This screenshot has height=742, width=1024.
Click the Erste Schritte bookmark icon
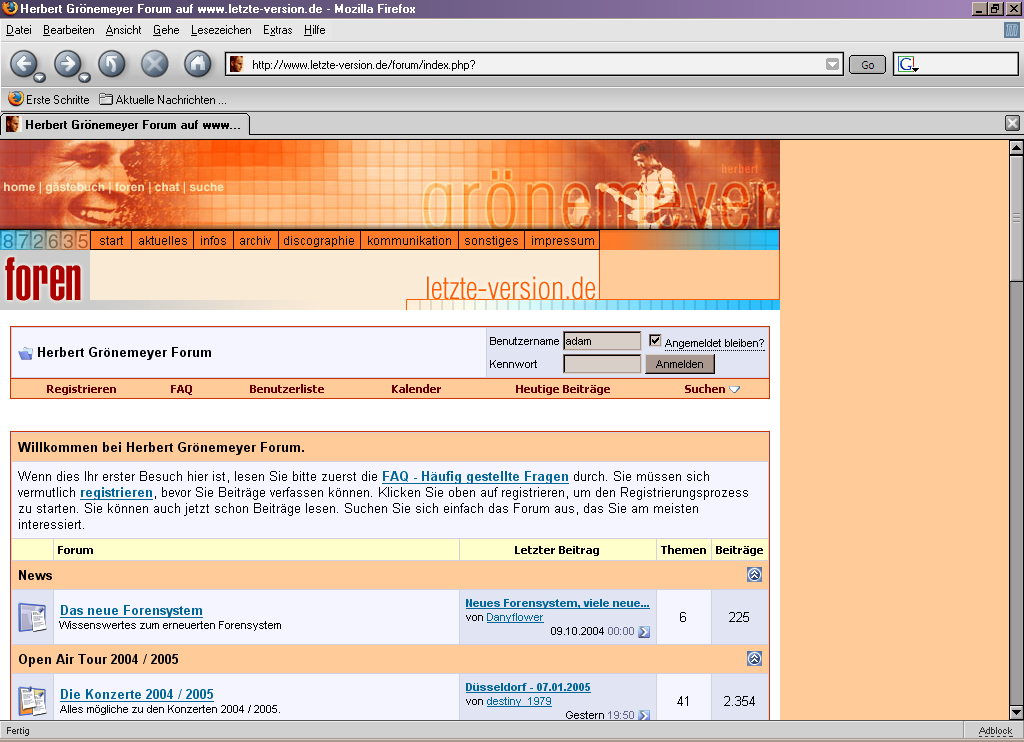(15, 99)
